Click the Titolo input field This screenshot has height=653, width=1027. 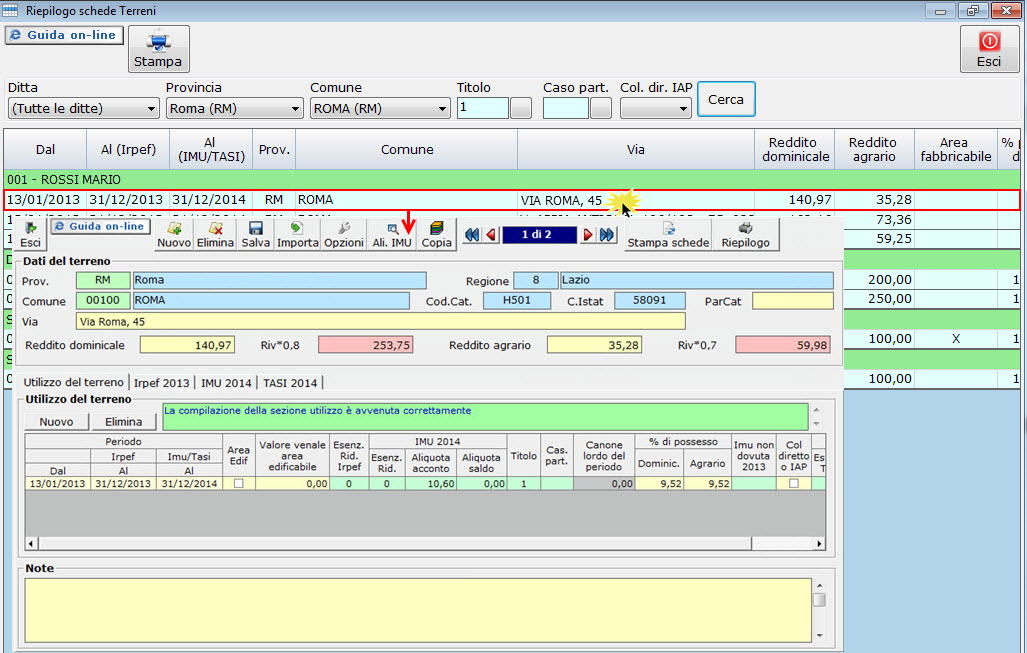coord(483,108)
